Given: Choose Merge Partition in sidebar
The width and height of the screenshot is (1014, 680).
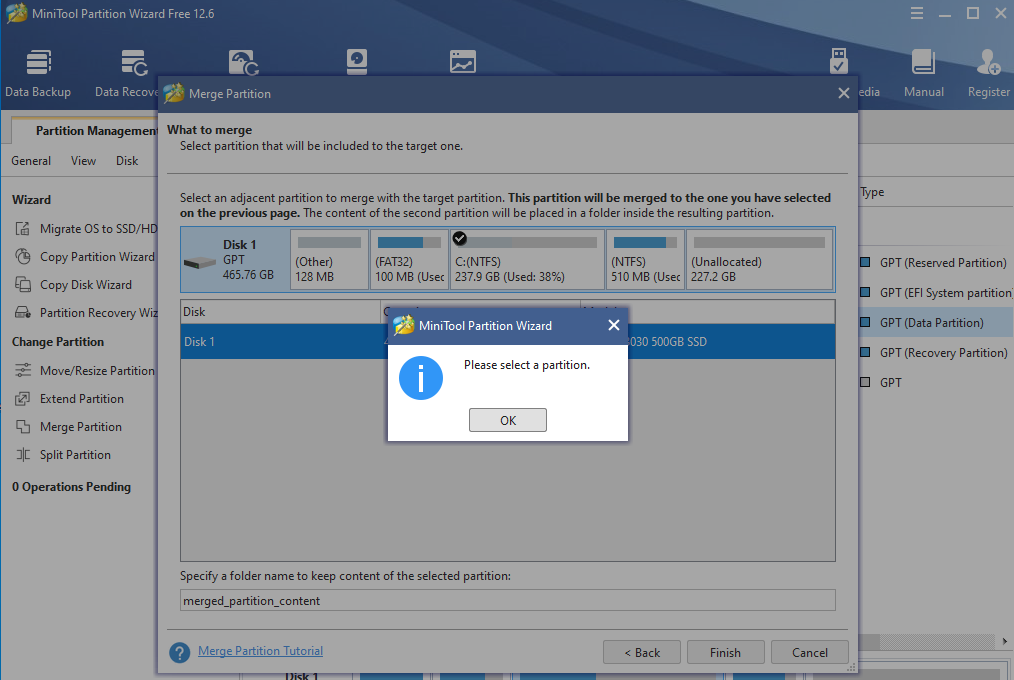Looking at the screenshot, I should coord(81,427).
